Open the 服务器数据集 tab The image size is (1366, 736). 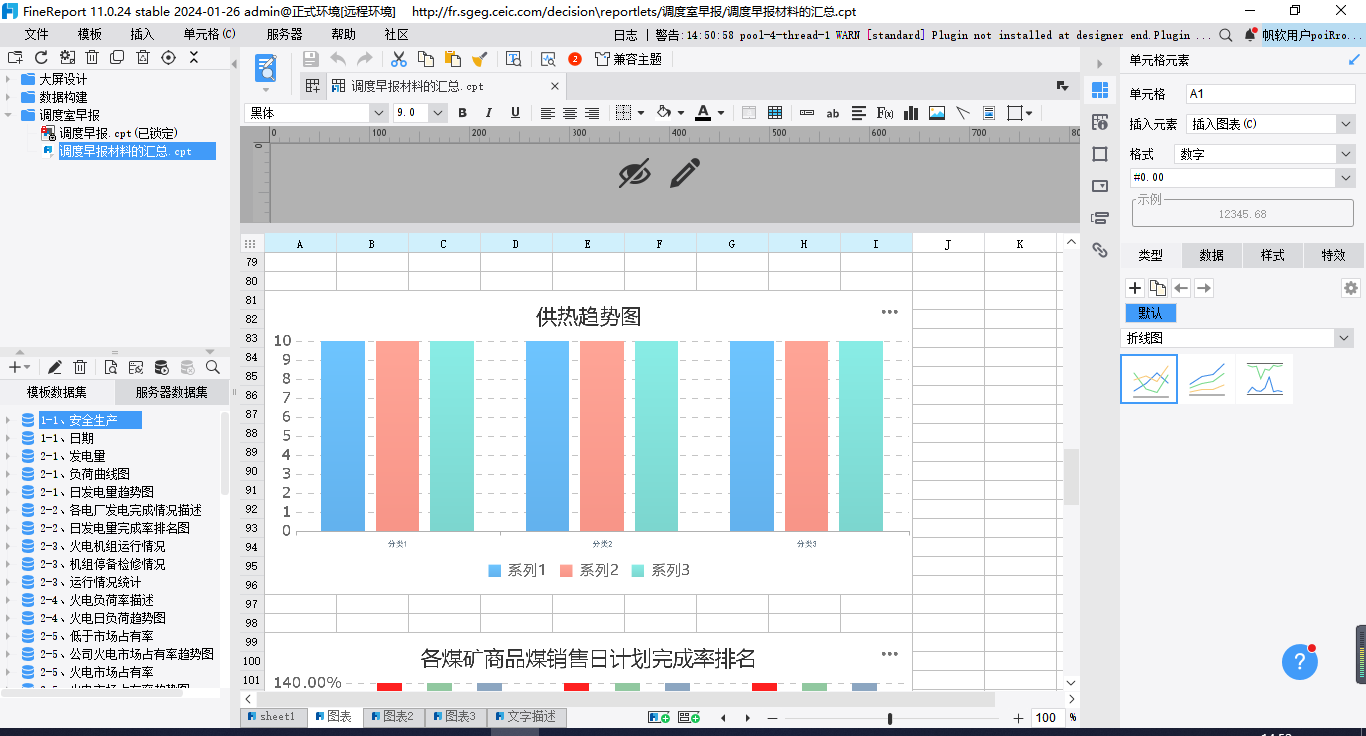(x=171, y=392)
